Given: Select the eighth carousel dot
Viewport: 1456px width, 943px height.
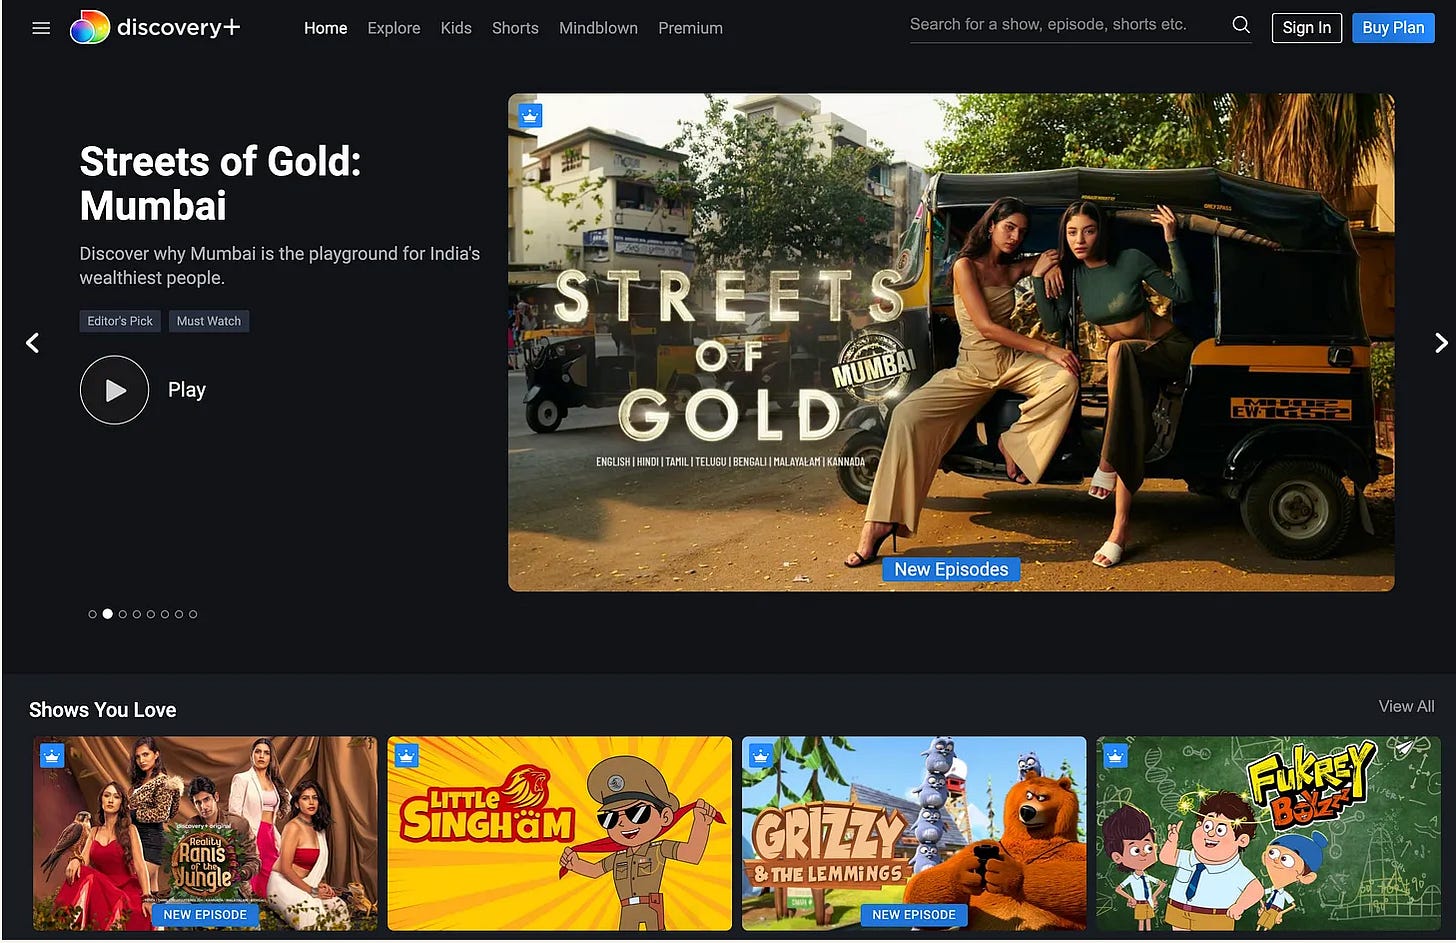Looking at the screenshot, I should coord(193,614).
